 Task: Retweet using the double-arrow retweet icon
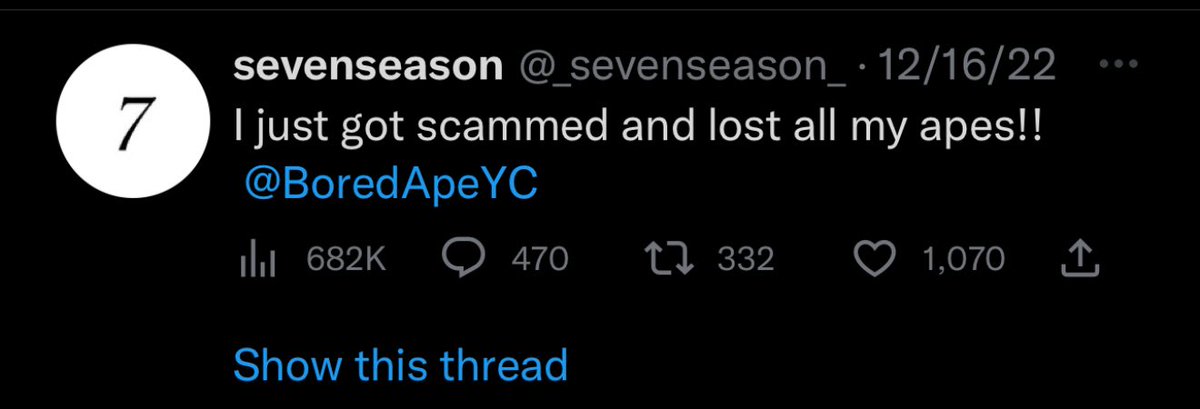pos(669,259)
